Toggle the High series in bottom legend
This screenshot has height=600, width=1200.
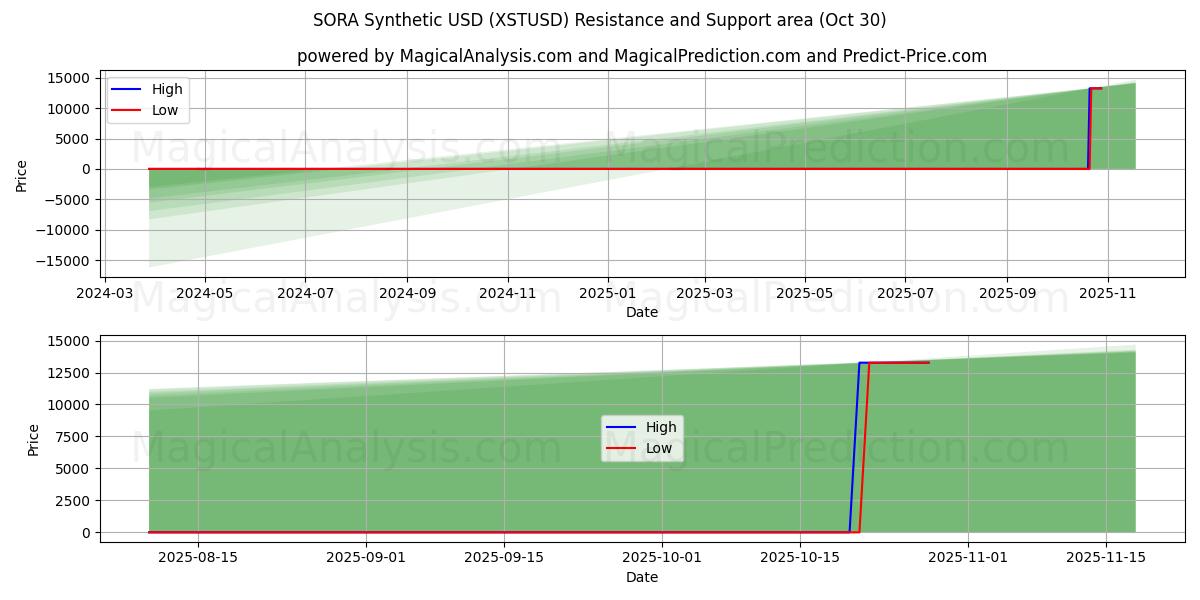tap(660, 426)
